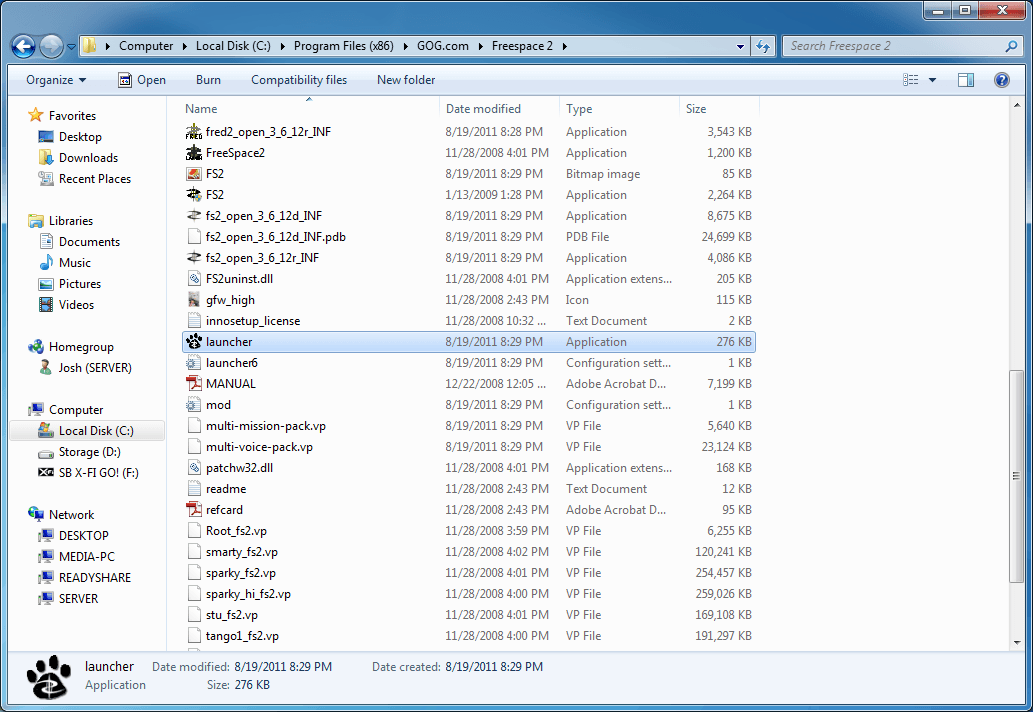Screen dimensions: 1033x712
Task: Select the FS2 application dated 1/13/2009
Action: [x=468, y=195]
